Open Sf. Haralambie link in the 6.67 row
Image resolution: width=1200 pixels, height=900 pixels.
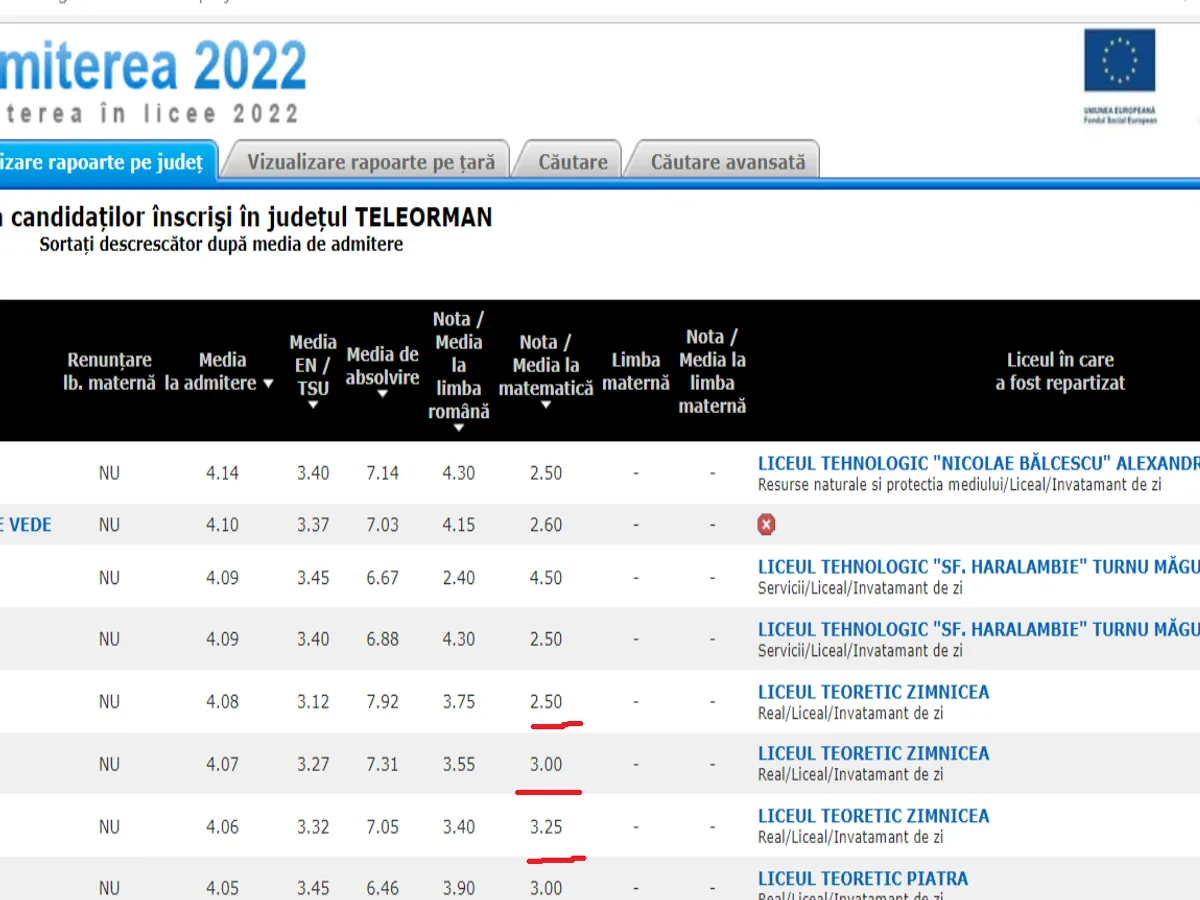click(977, 568)
